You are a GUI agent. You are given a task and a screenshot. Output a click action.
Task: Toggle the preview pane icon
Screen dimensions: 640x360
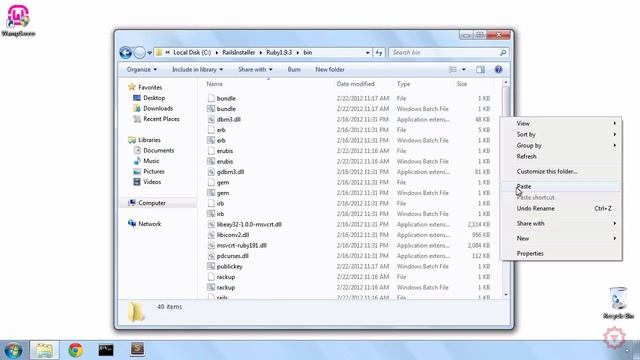(x=480, y=70)
